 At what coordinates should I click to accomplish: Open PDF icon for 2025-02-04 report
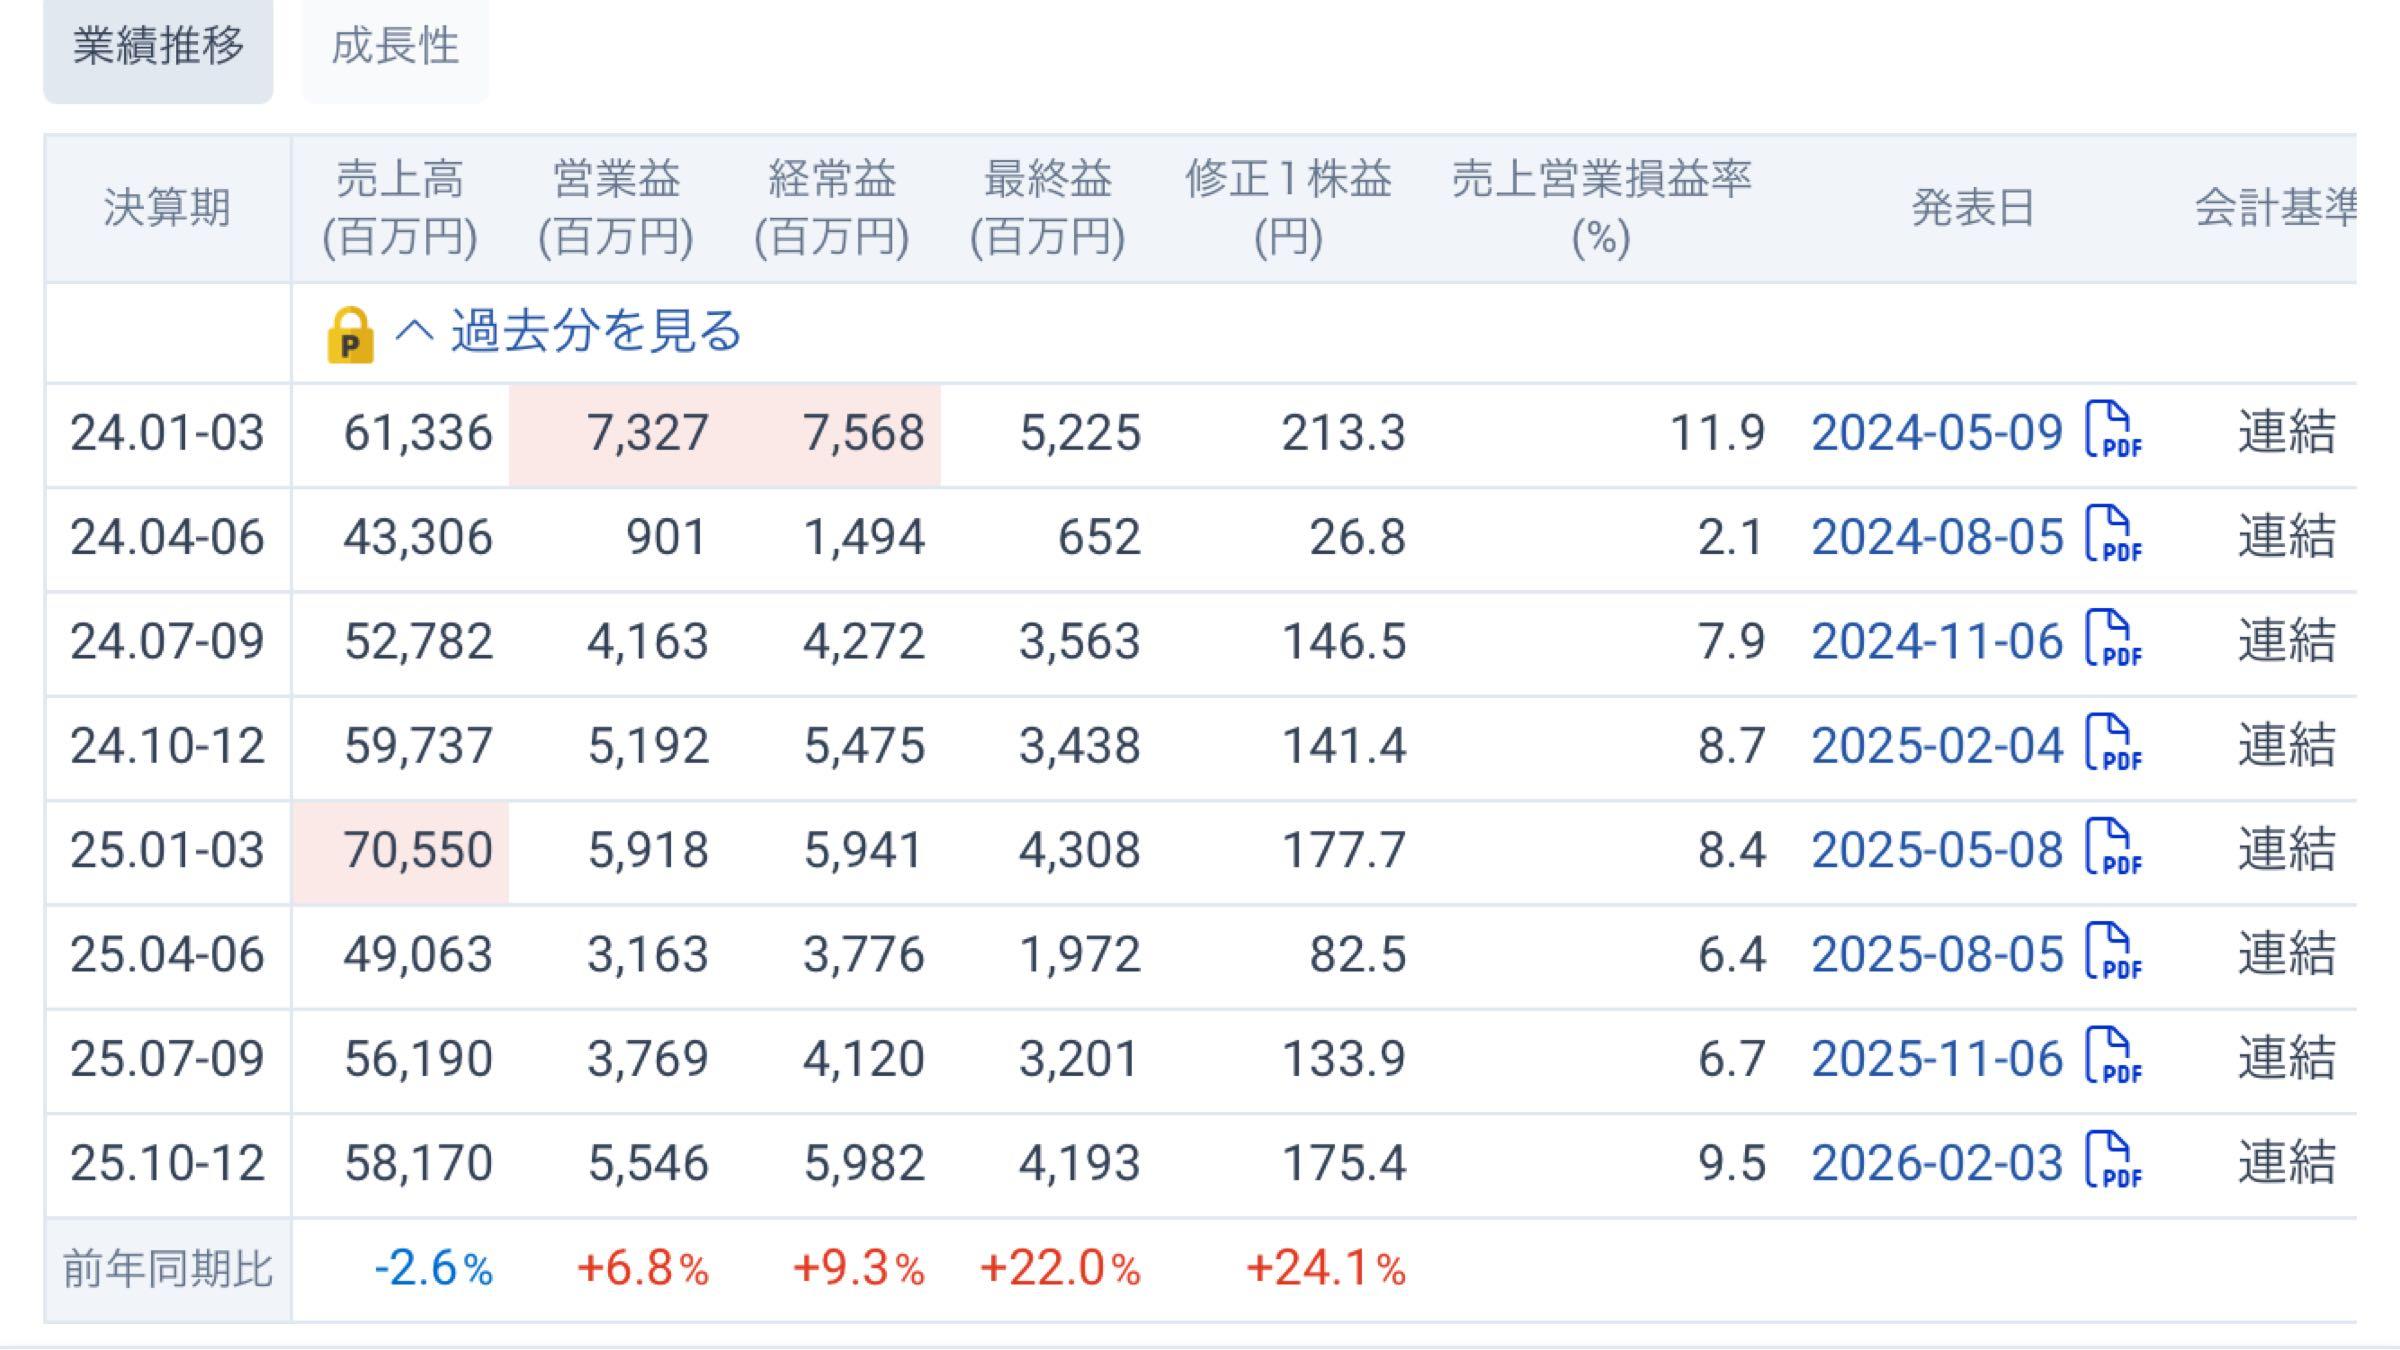click(x=2113, y=743)
